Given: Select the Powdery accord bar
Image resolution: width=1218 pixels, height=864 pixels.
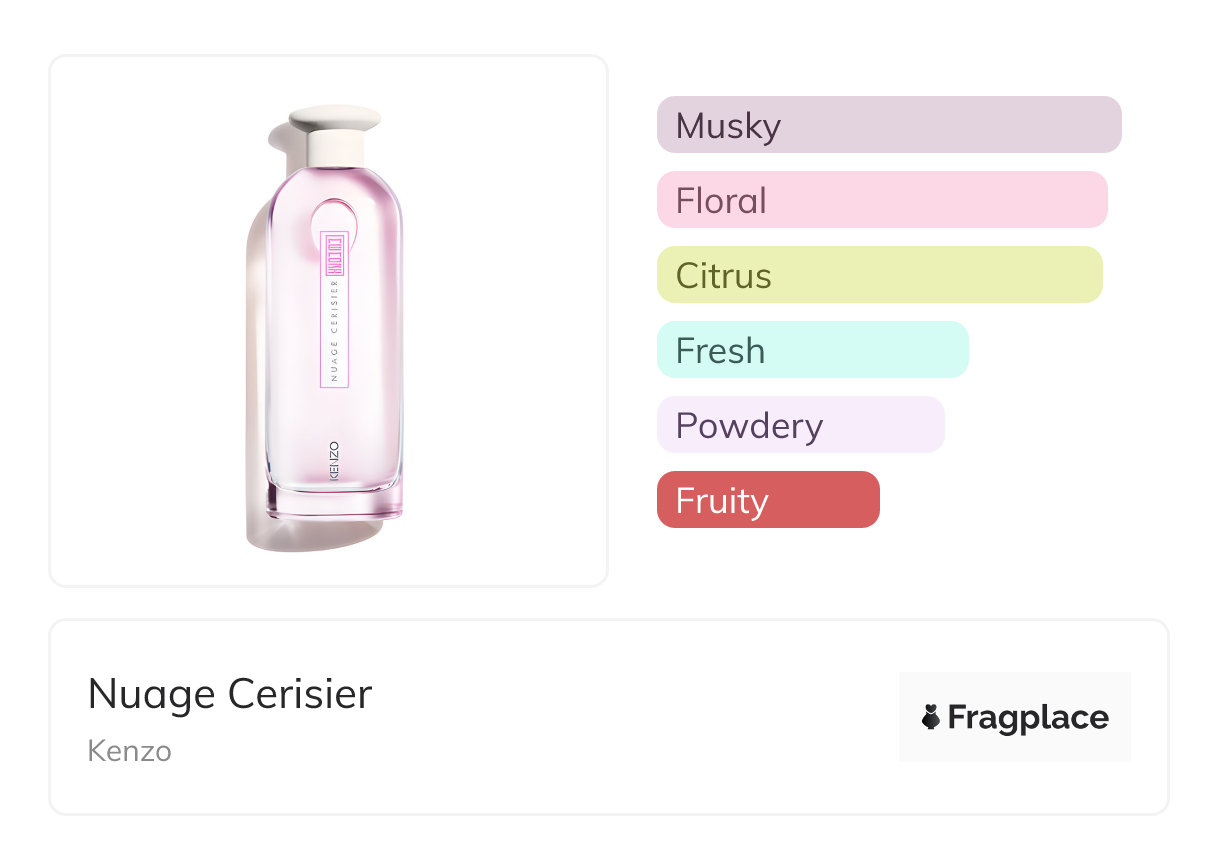Looking at the screenshot, I should coord(800,425).
